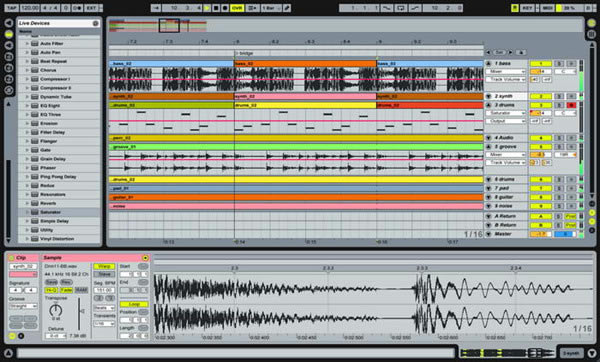Image resolution: width=600 pixels, height=362 pixels.
Task: Click the Hi-Q button in Sample box
Action: 51,290
